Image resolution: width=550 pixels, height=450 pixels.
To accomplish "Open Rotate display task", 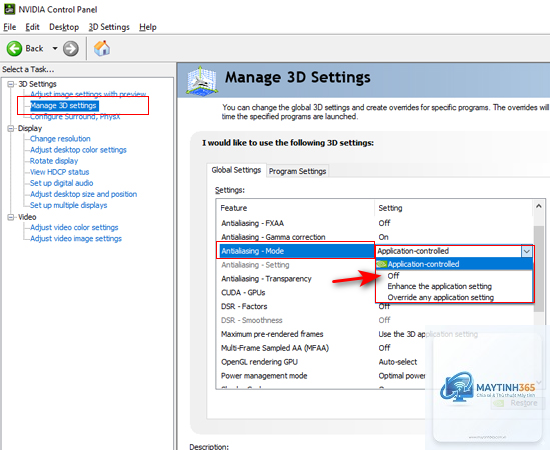I will point(54,161).
